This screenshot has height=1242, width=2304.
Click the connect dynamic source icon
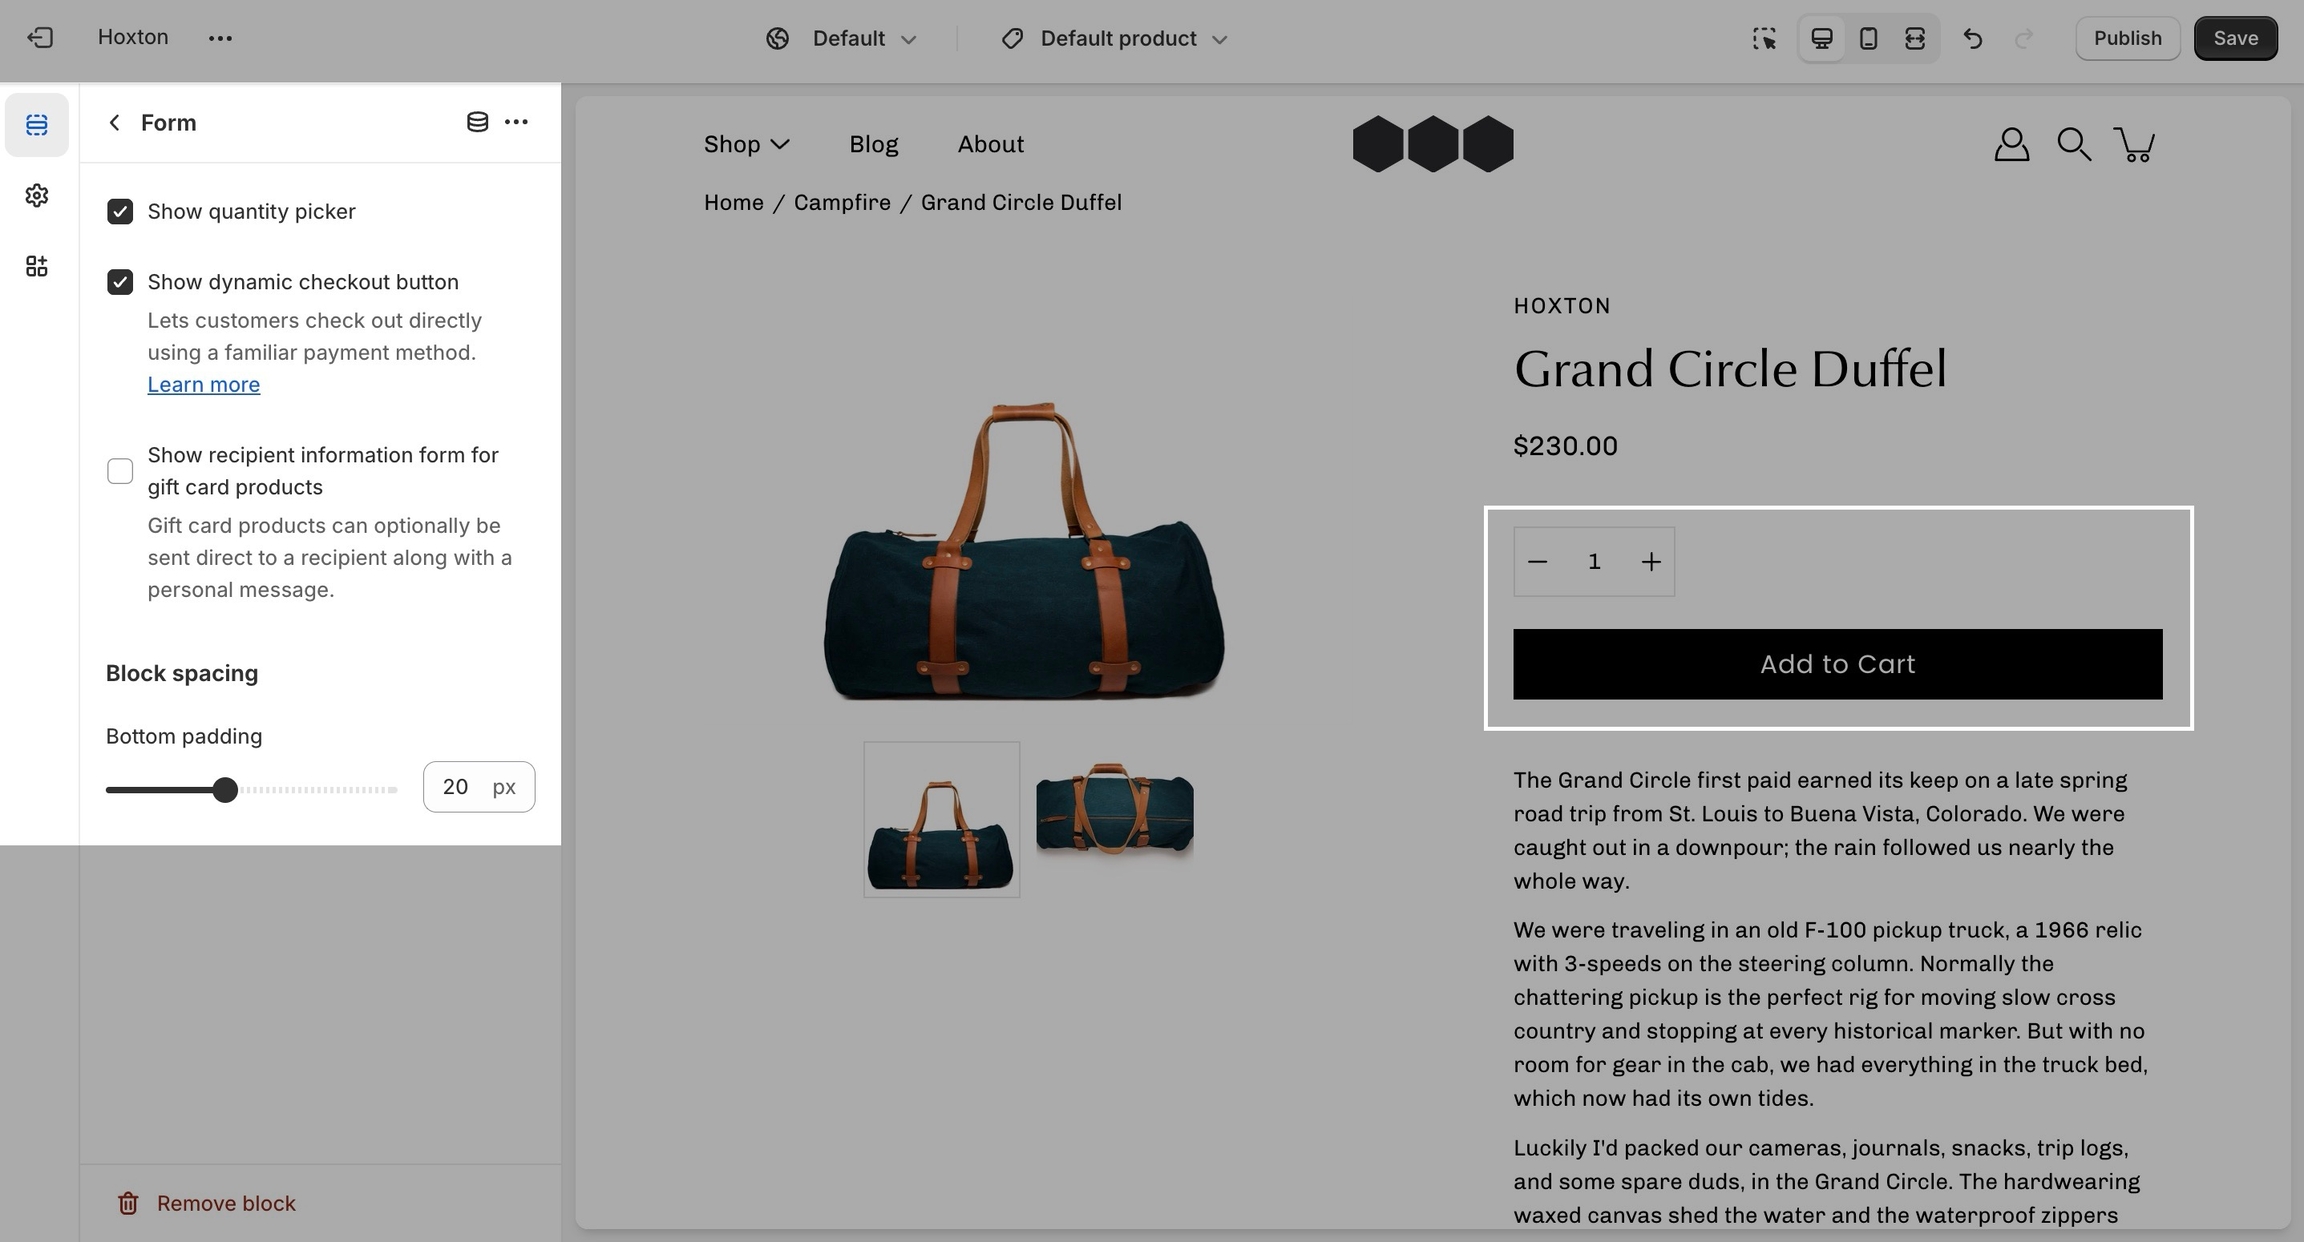(x=478, y=122)
